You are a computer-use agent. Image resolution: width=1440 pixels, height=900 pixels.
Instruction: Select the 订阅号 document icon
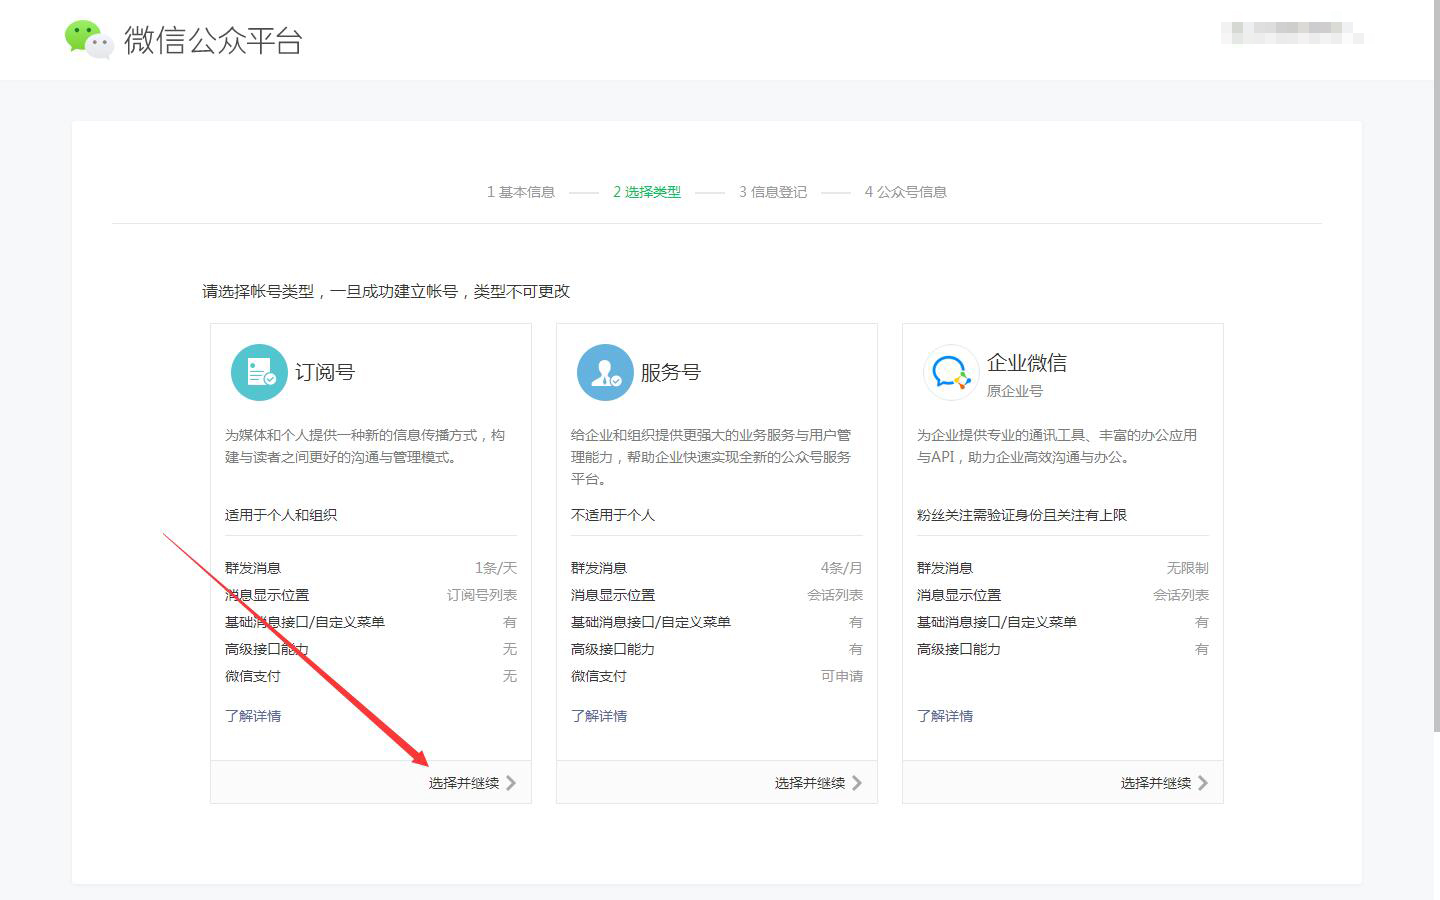pyautogui.click(x=259, y=371)
